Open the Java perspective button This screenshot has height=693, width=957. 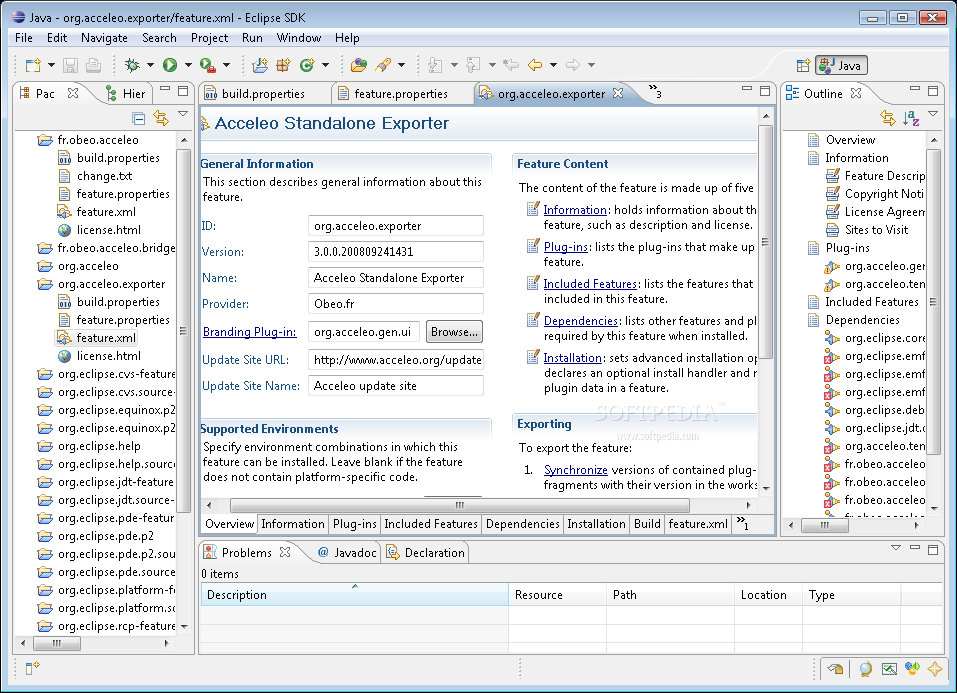841,65
